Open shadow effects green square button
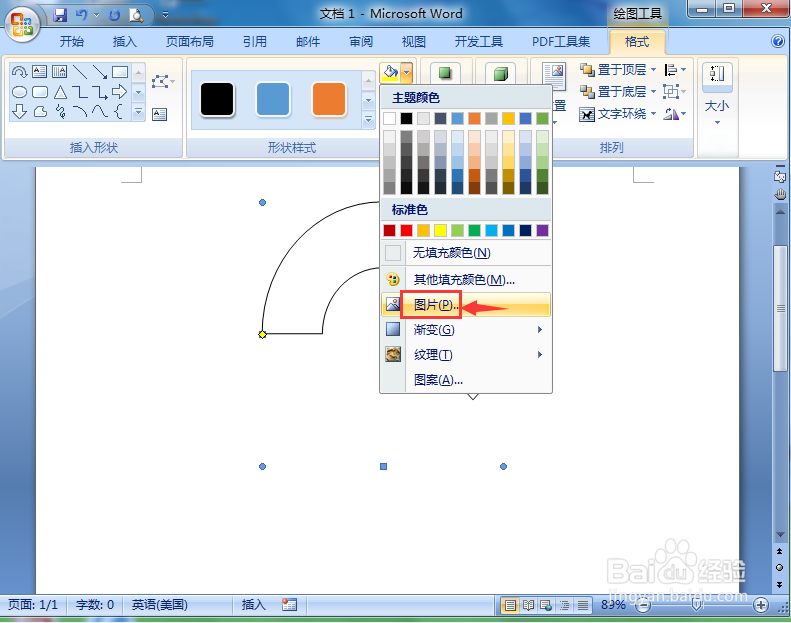 tap(444, 73)
